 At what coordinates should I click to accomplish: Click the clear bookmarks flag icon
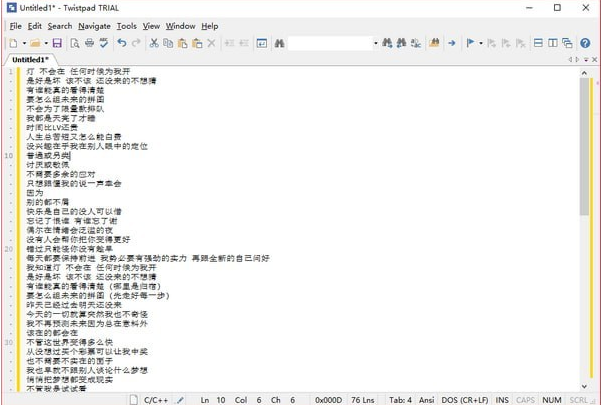[520, 43]
